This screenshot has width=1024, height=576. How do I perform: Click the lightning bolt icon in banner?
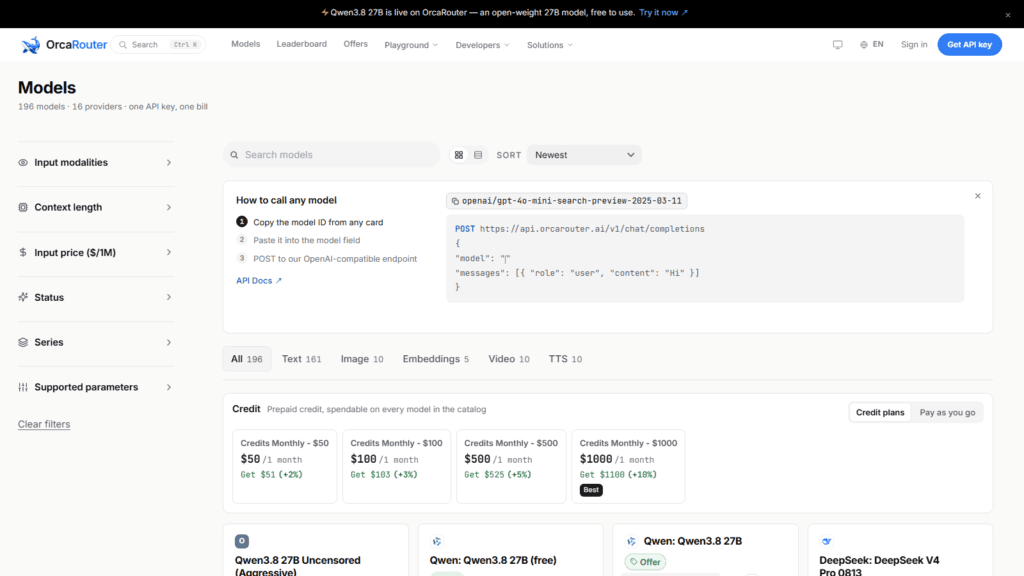click(325, 12)
